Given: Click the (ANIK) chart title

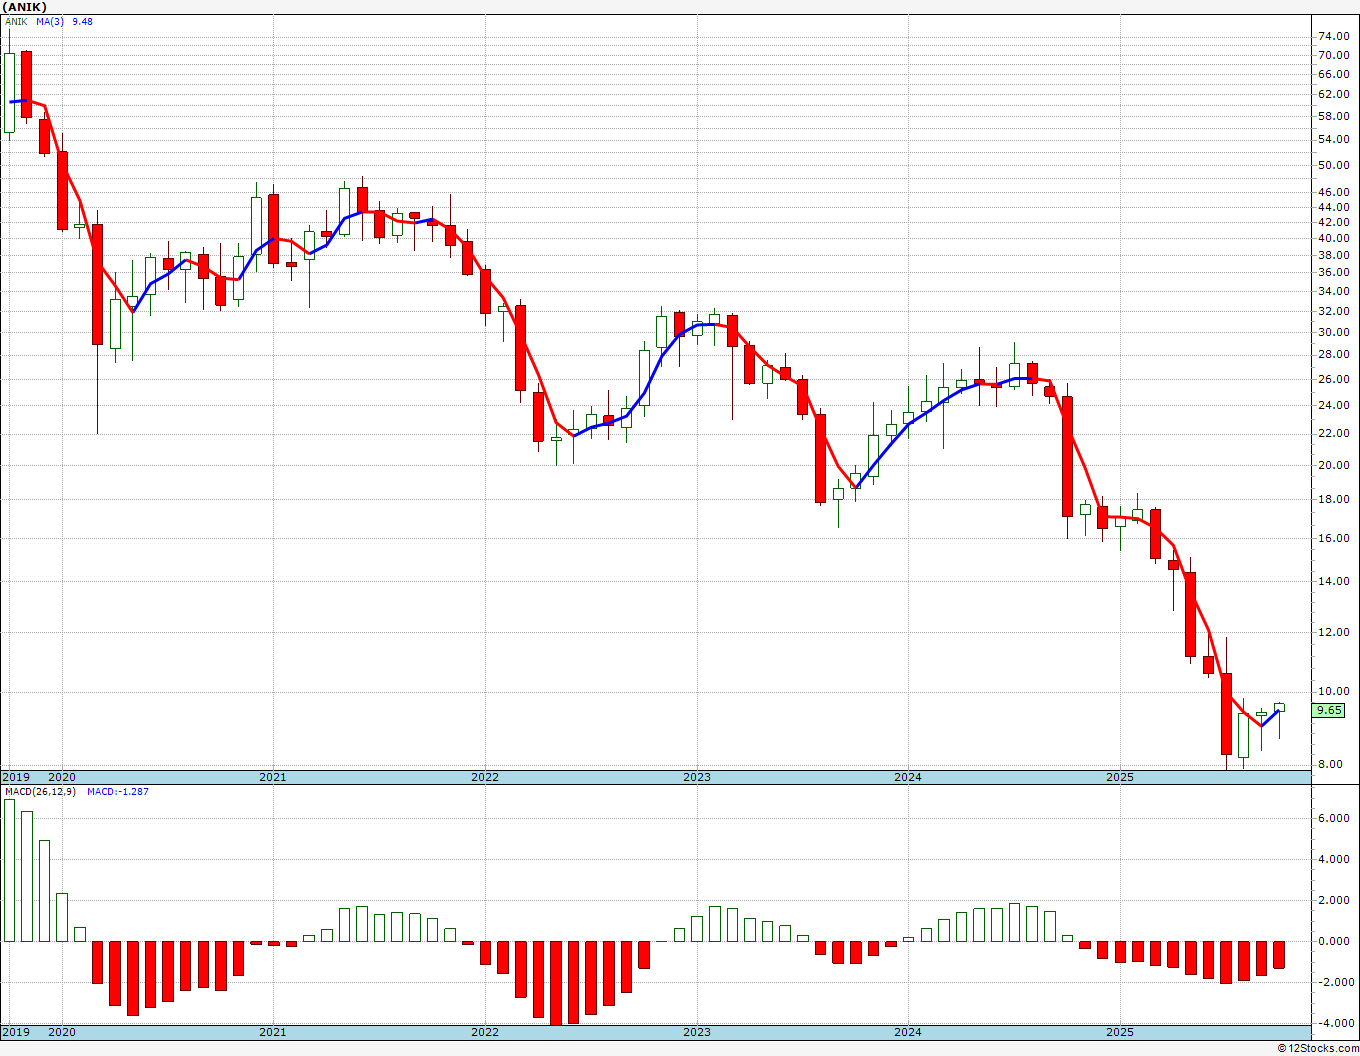Looking at the screenshot, I should tap(24, 7).
